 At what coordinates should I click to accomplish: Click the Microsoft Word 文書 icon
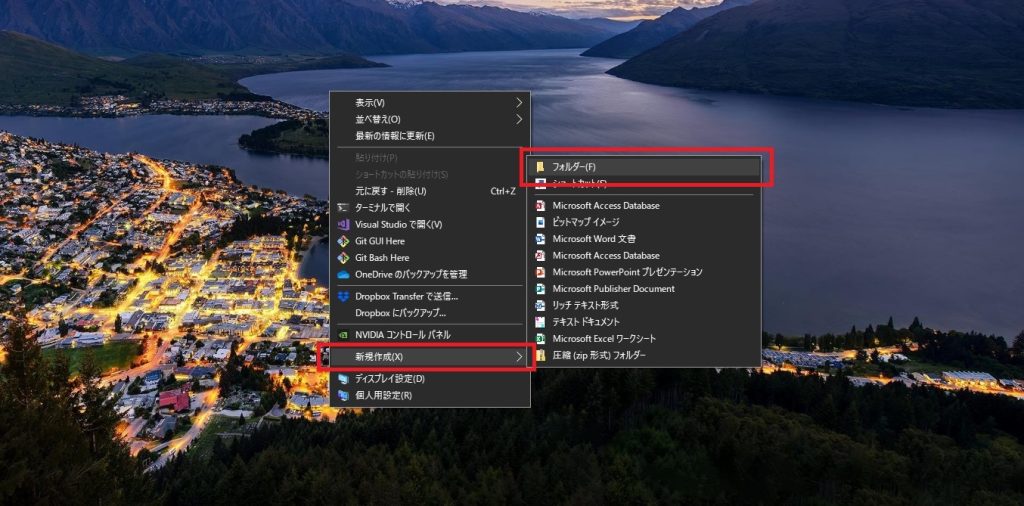click(x=540, y=239)
